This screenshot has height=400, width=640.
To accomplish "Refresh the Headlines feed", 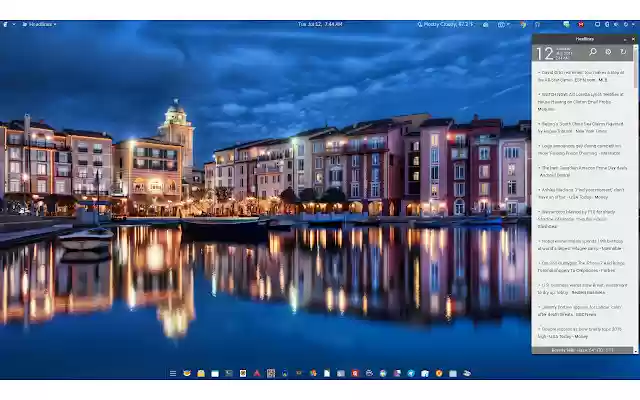I will point(623,52).
